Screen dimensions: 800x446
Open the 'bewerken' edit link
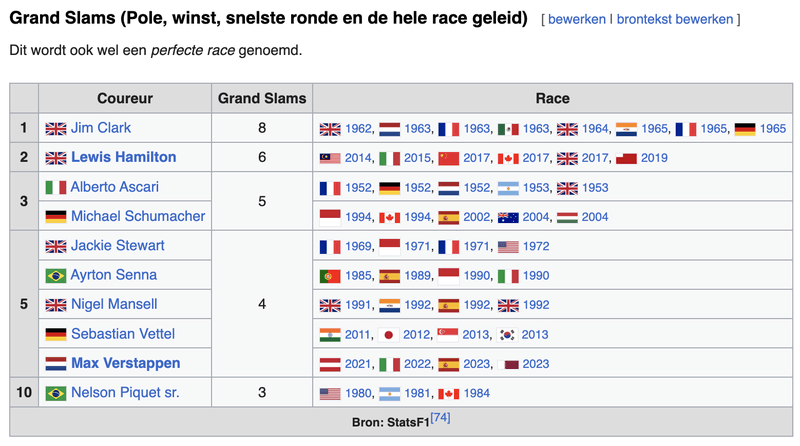pos(577,19)
